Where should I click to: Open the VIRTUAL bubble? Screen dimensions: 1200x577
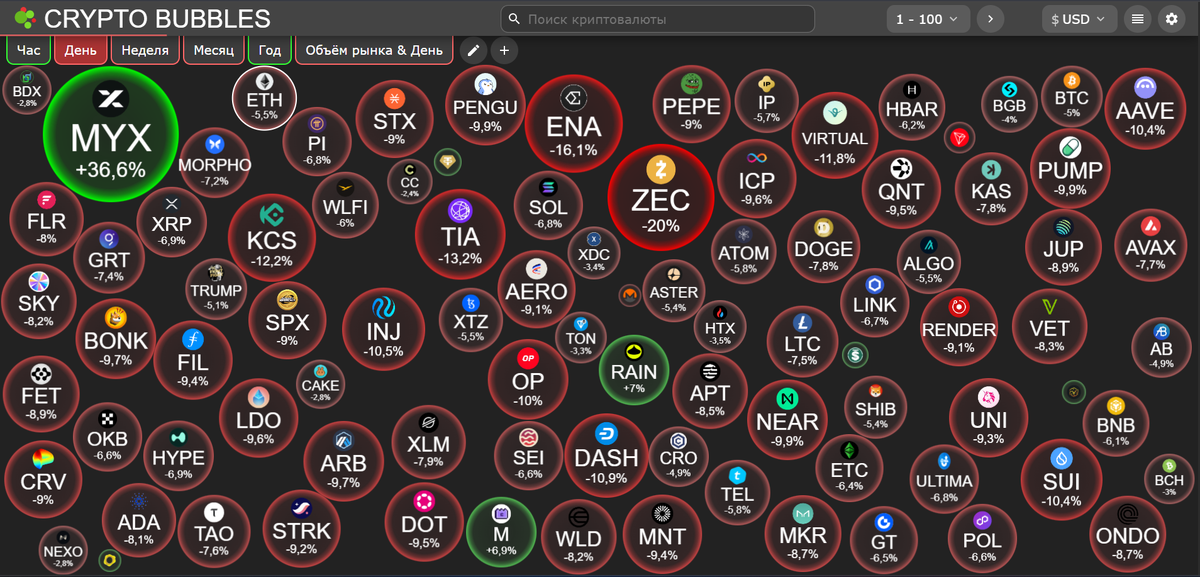[x=835, y=136]
